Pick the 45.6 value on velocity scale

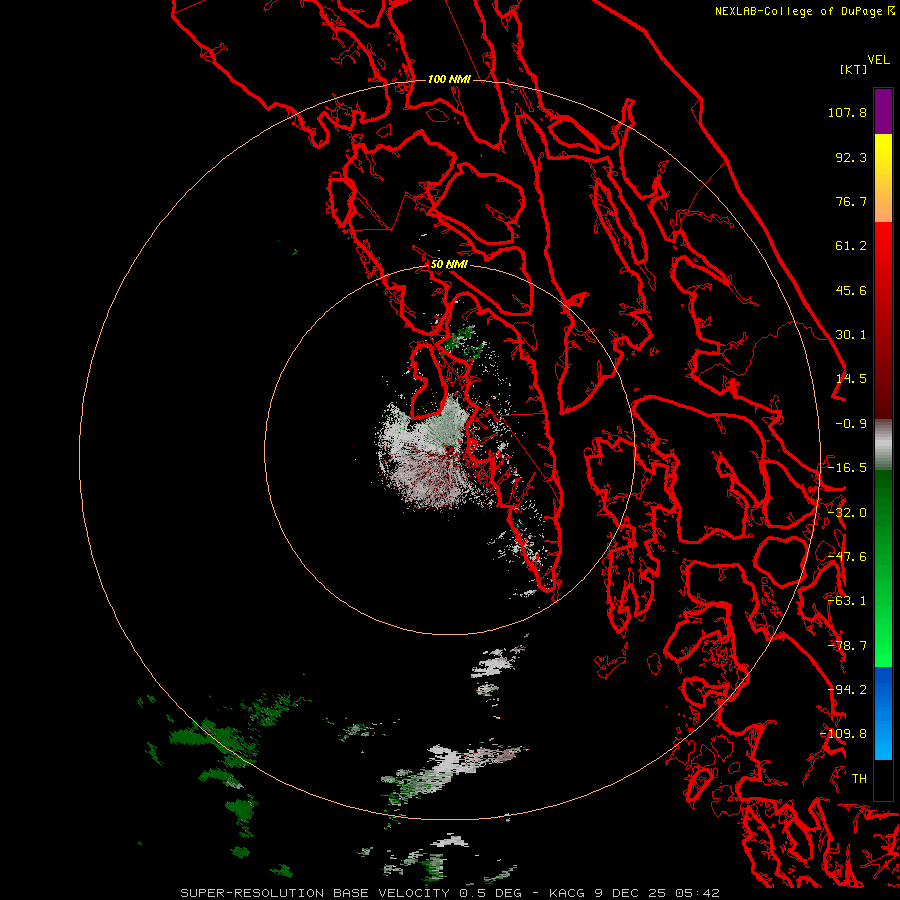click(x=851, y=290)
